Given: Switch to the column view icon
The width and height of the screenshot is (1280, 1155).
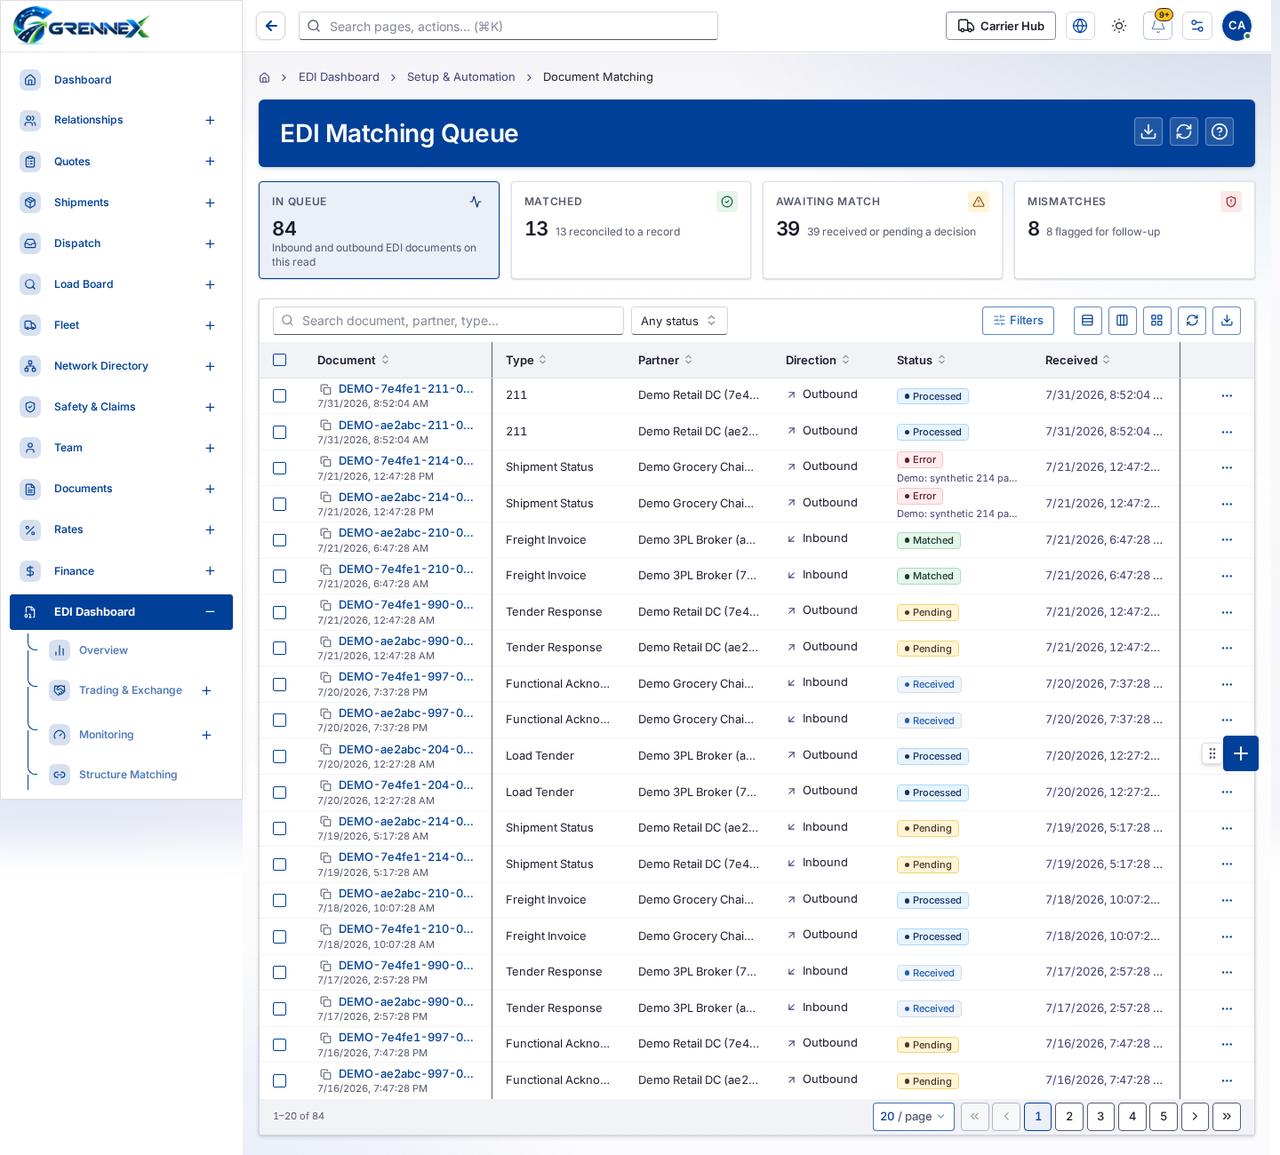Looking at the screenshot, I should point(1122,320).
